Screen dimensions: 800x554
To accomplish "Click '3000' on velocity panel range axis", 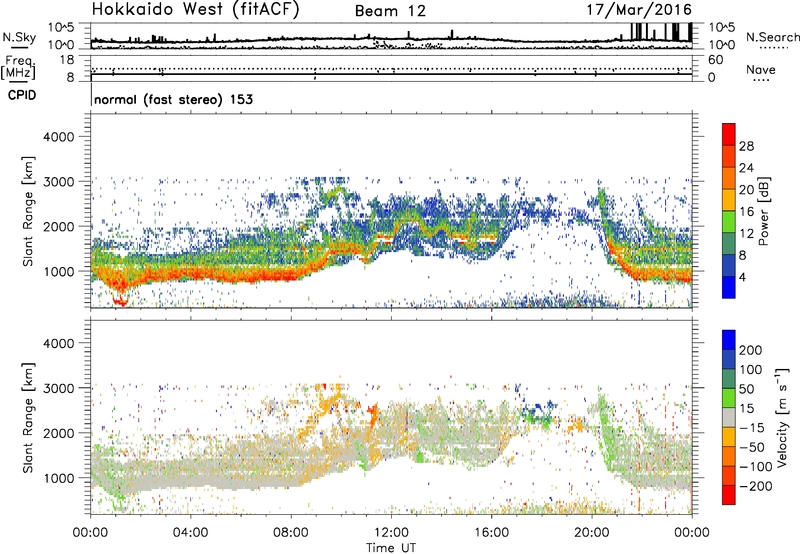I will click(x=58, y=388).
